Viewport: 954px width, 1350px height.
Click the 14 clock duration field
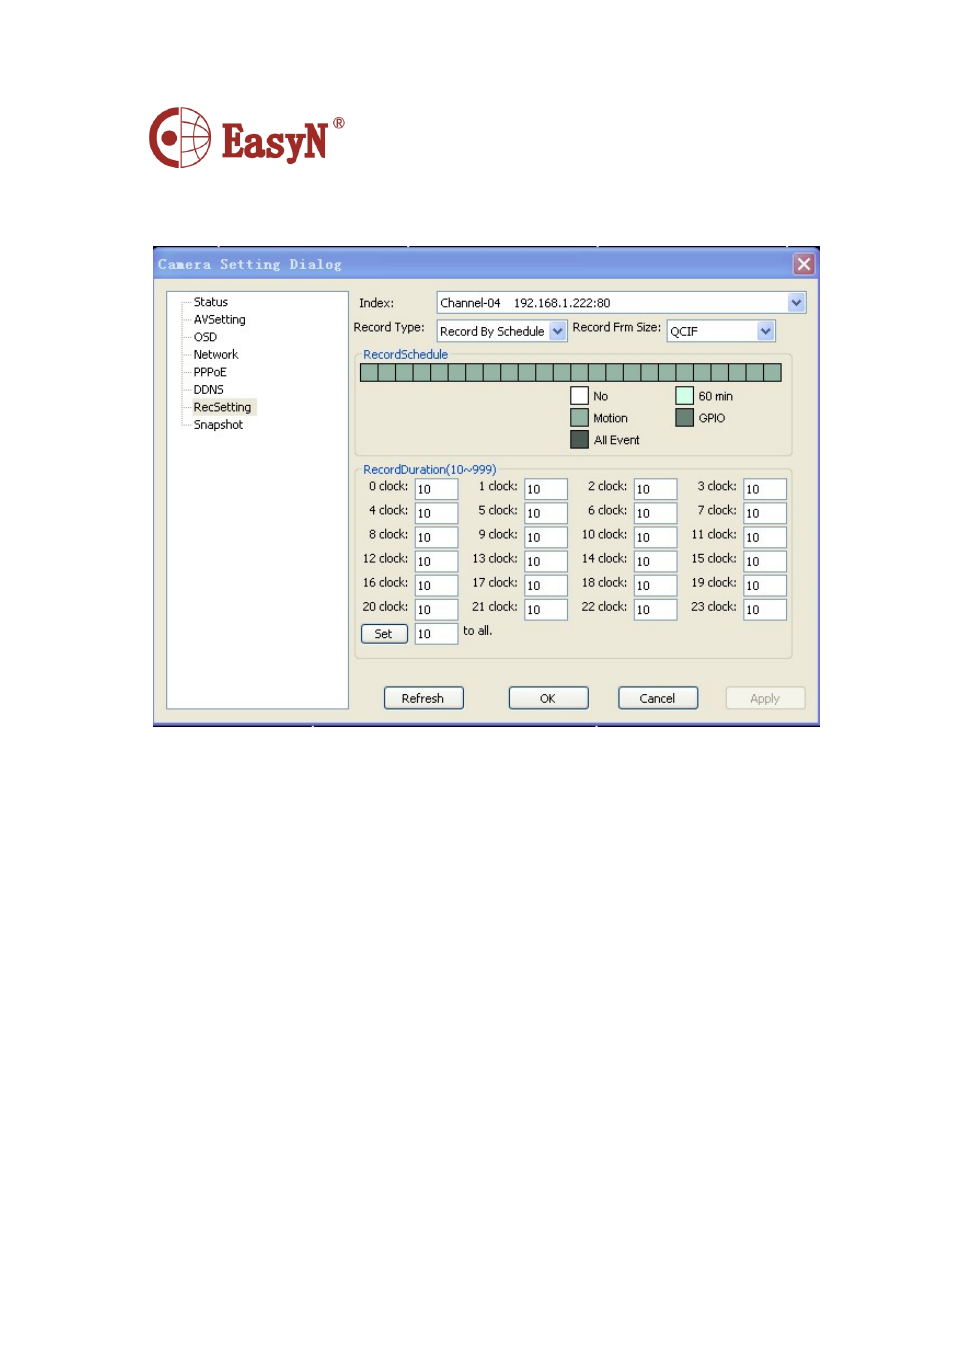(655, 561)
